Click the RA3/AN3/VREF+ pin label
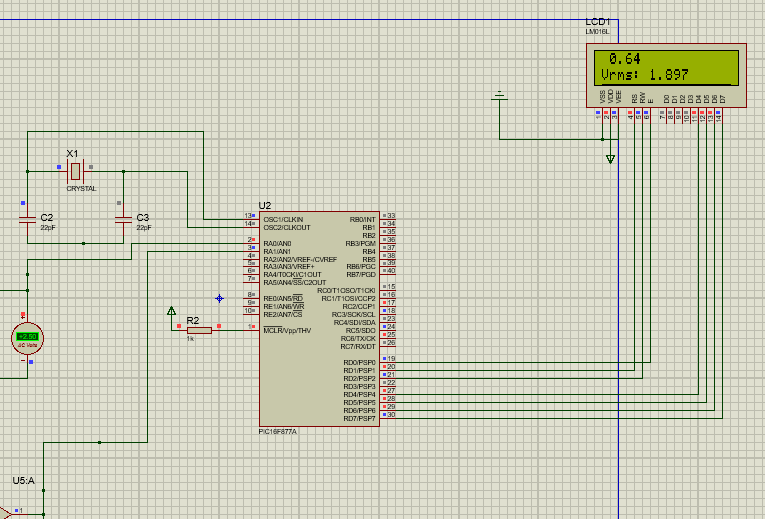This screenshot has width=765, height=519. tap(289, 267)
